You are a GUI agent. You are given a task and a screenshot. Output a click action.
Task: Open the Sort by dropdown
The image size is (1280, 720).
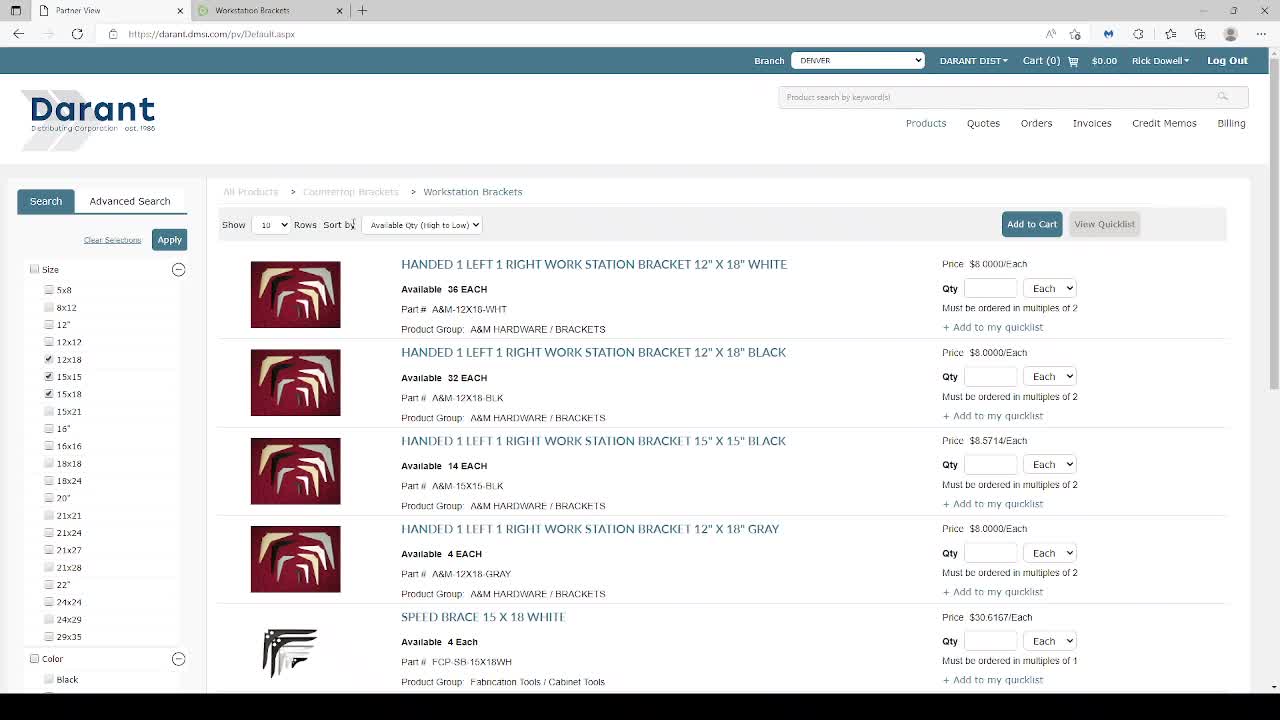pos(422,225)
